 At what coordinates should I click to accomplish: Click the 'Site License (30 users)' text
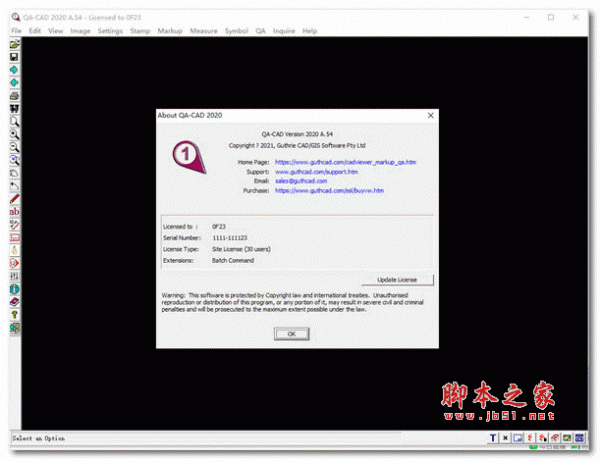241,249
